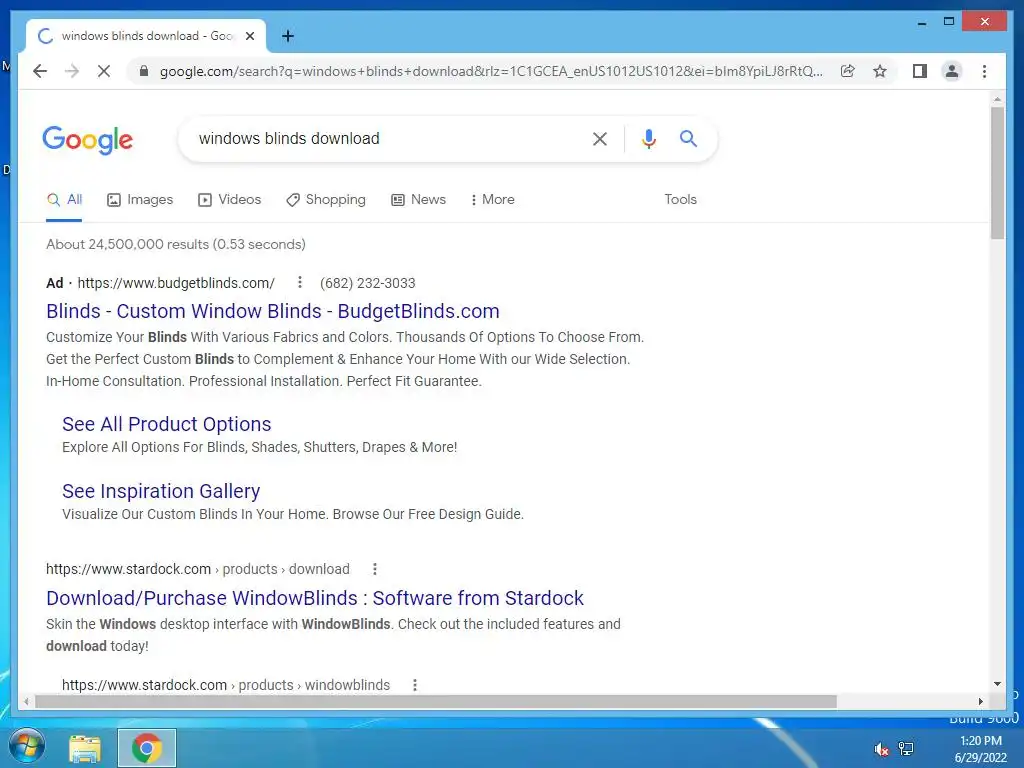
Task: Click the About 24,500,000 results text
Action: coord(176,244)
